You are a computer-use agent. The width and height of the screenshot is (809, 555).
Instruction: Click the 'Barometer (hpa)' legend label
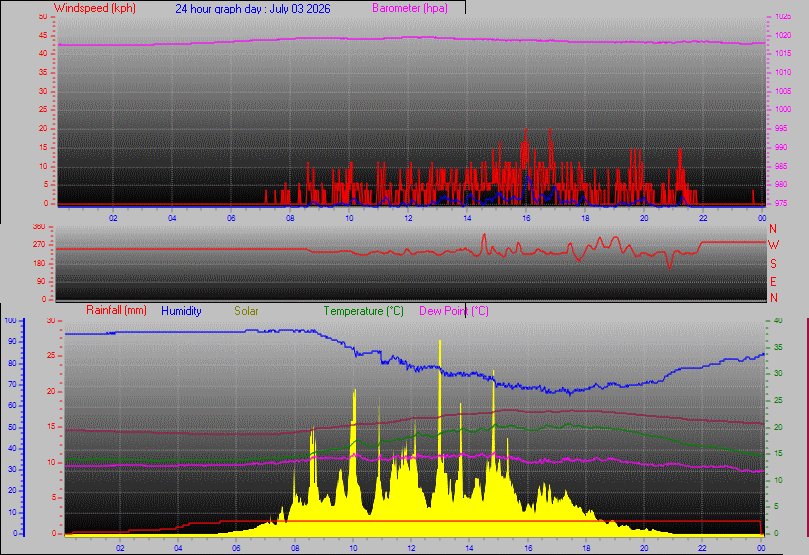[410, 8]
